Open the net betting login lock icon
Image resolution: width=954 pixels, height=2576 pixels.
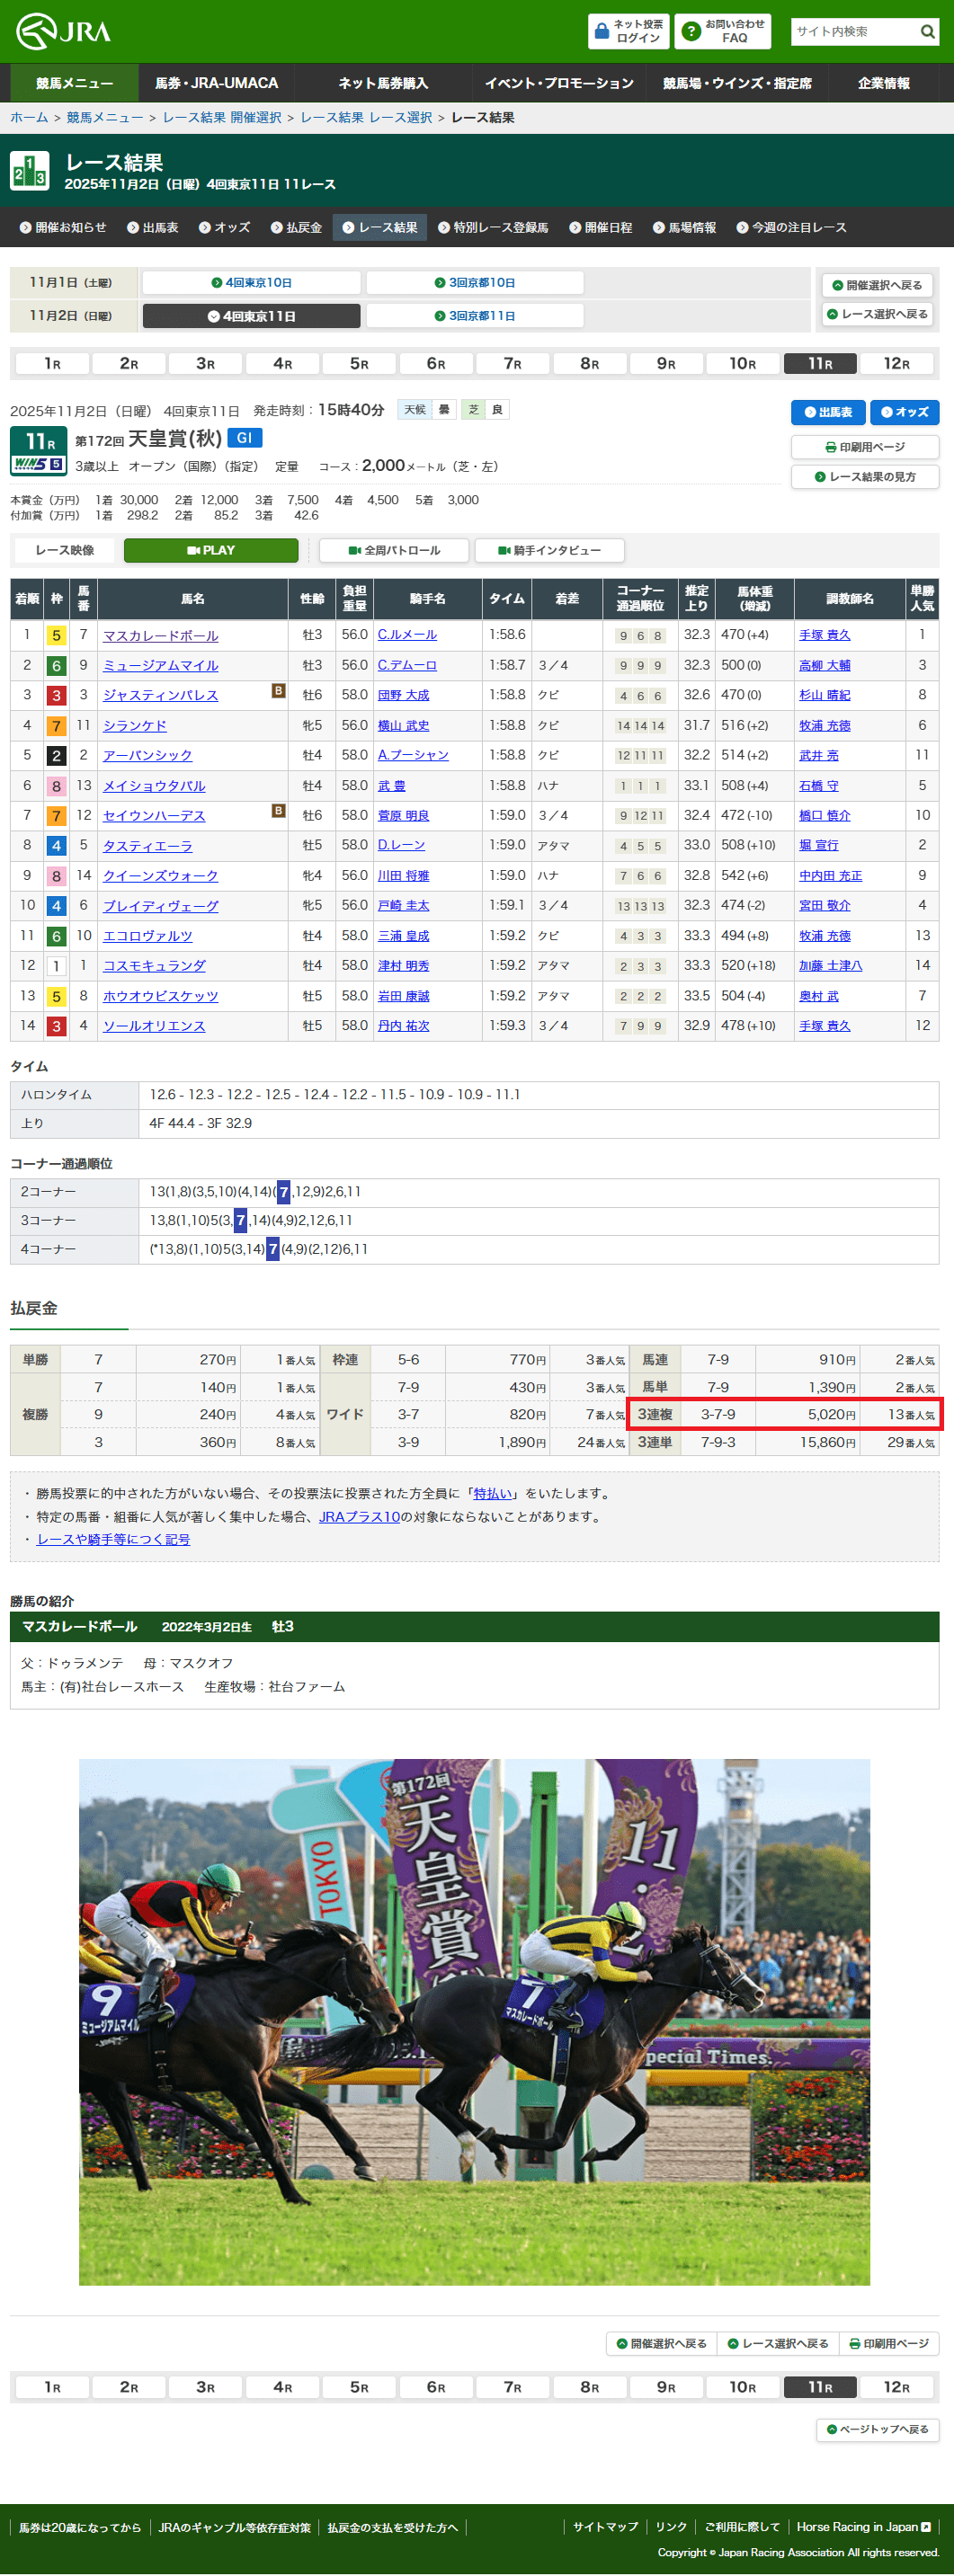click(x=602, y=32)
